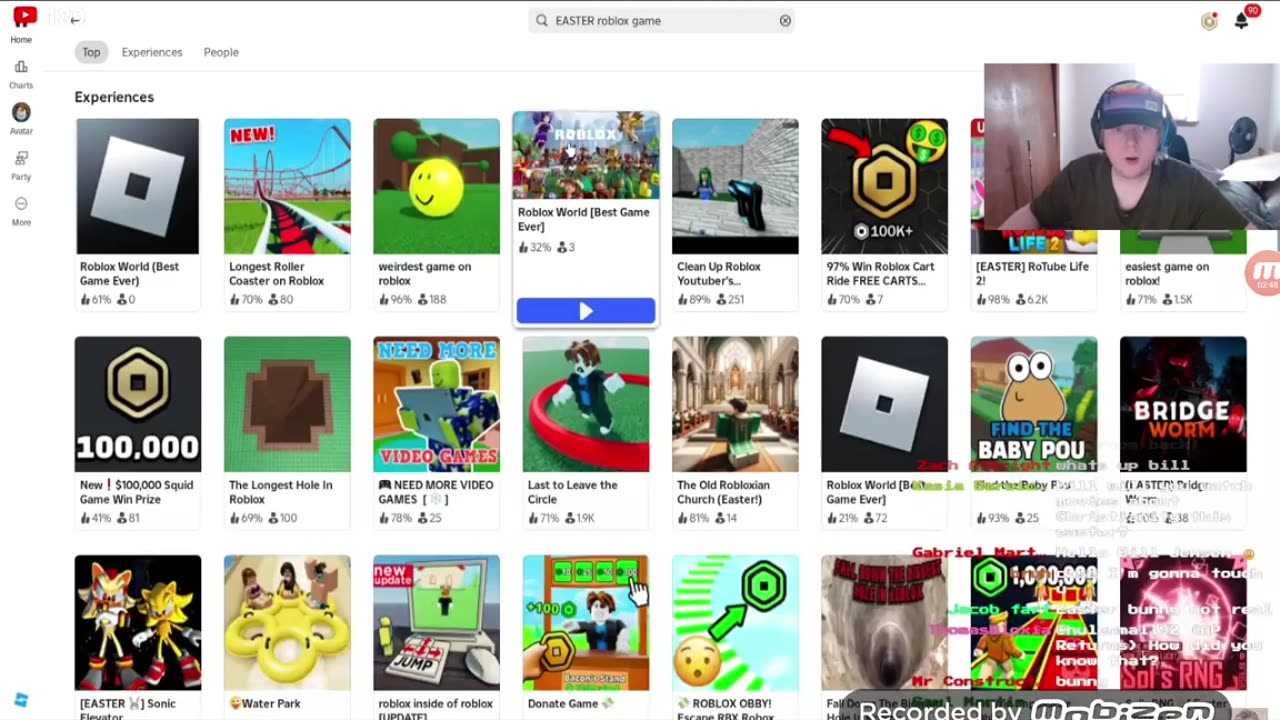The image size is (1280, 720).
Task: Click 'Last to Leave the Circle' title
Action: pyautogui.click(x=573, y=492)
